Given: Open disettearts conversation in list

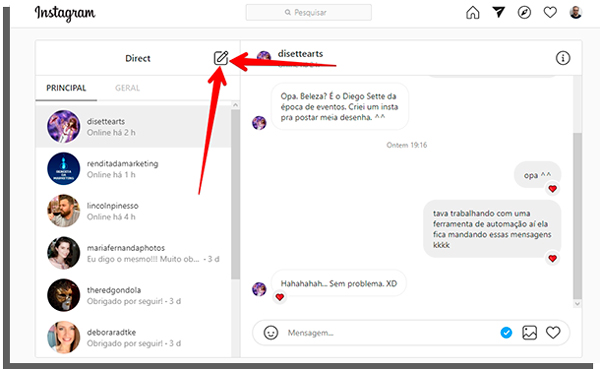Looking at the screenshot, I should pos(133,127).
